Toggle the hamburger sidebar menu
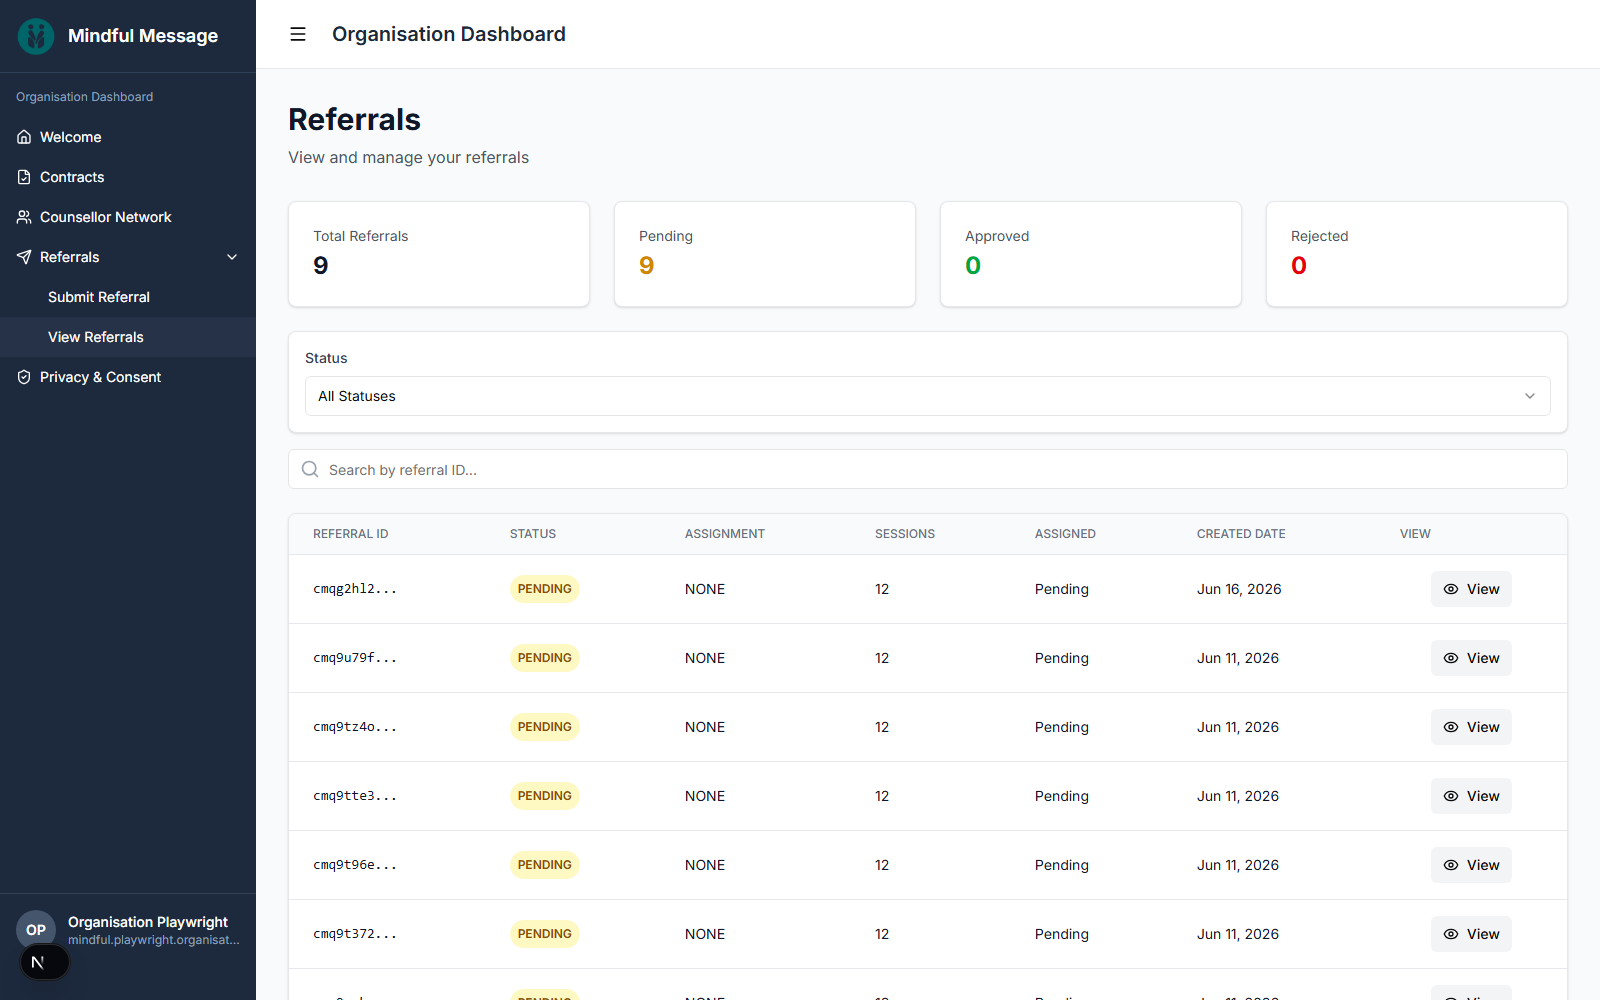The width and height of the screenshot is (1600, 1000). coord(298,34)
